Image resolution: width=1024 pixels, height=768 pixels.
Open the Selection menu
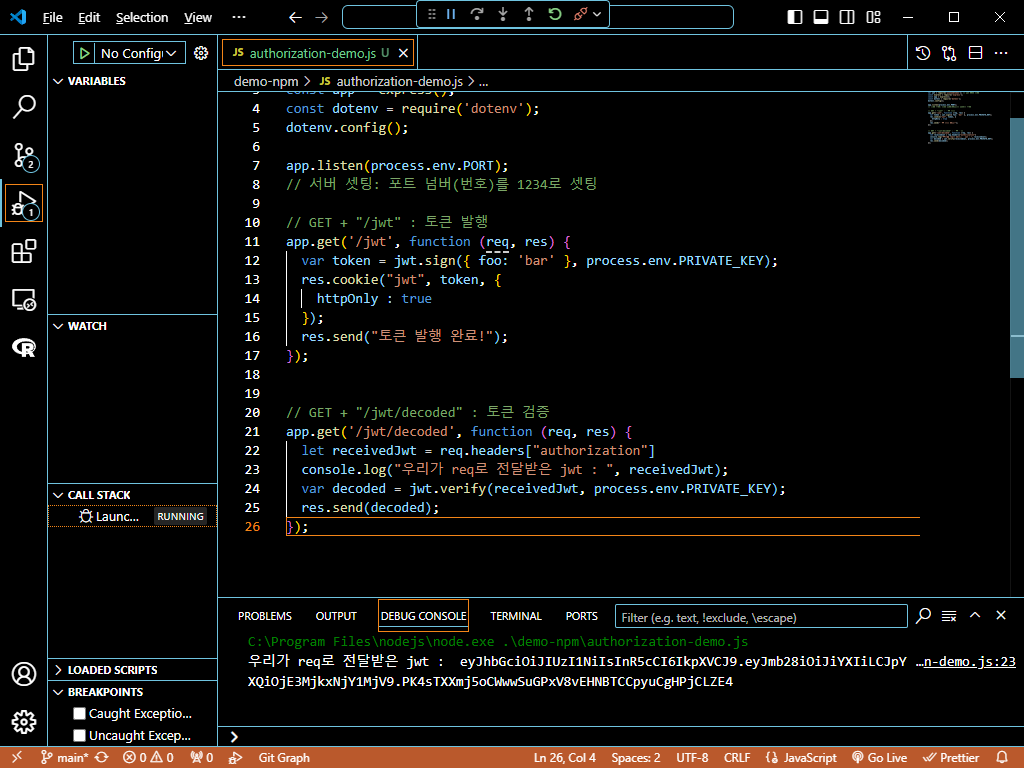click(x=142, y=18)
